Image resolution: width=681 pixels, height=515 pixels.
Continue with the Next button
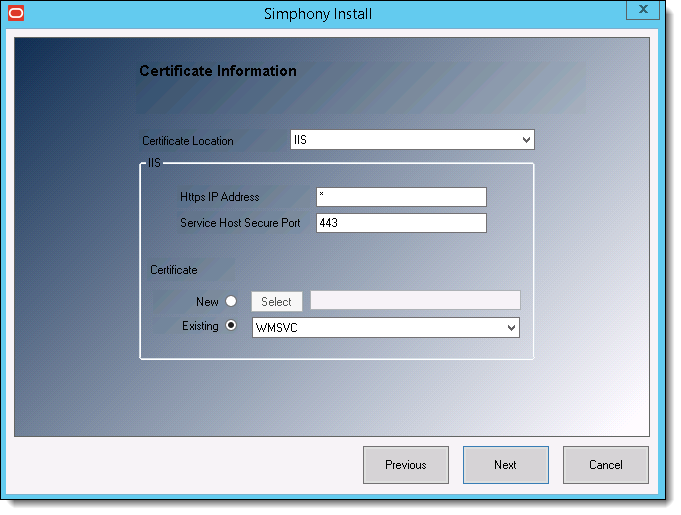(x=506, y=465)
